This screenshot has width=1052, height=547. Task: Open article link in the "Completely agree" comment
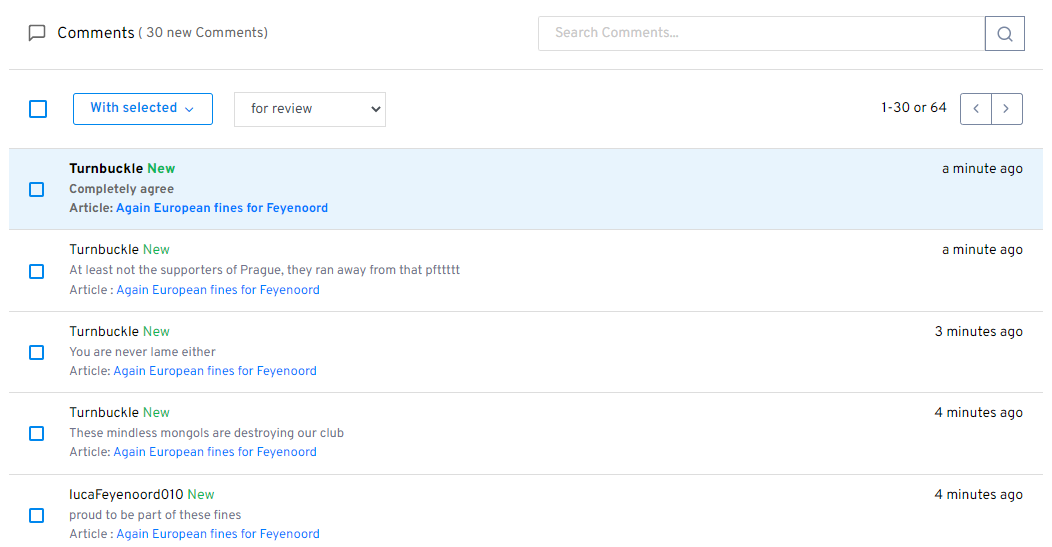tap(222, 208)
